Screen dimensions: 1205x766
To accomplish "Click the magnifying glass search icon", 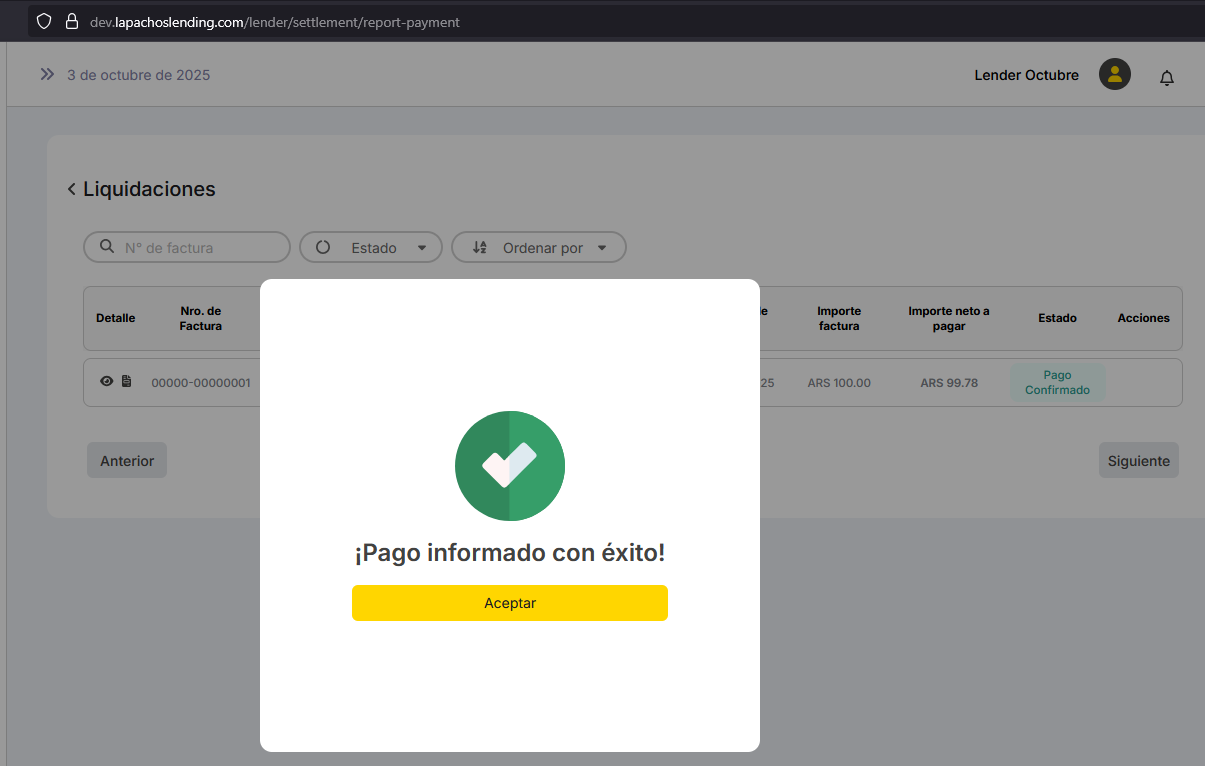I will point(107,247).
